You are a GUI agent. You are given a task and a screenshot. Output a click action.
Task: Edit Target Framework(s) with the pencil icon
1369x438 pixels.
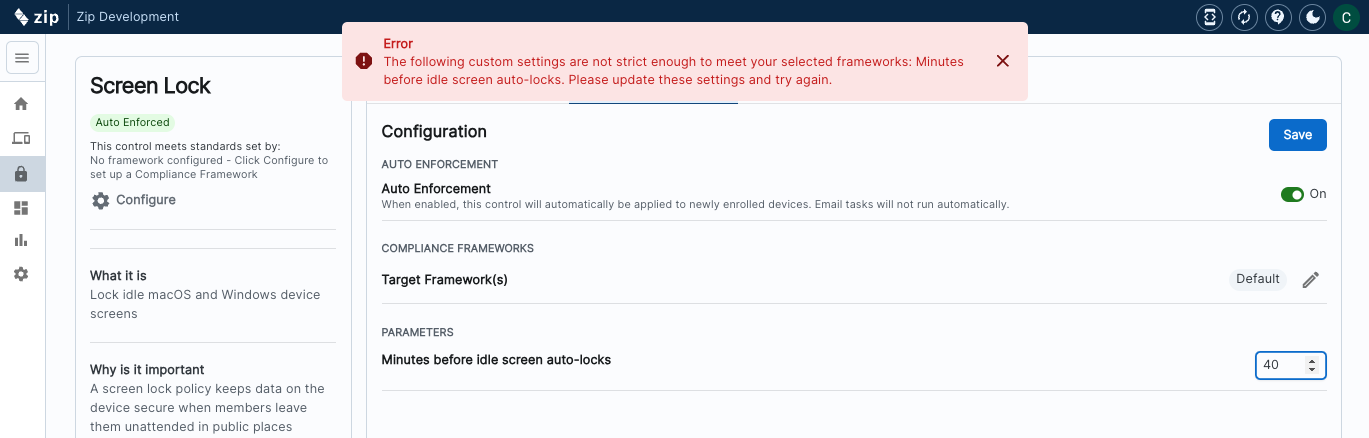coord(1311,280)
